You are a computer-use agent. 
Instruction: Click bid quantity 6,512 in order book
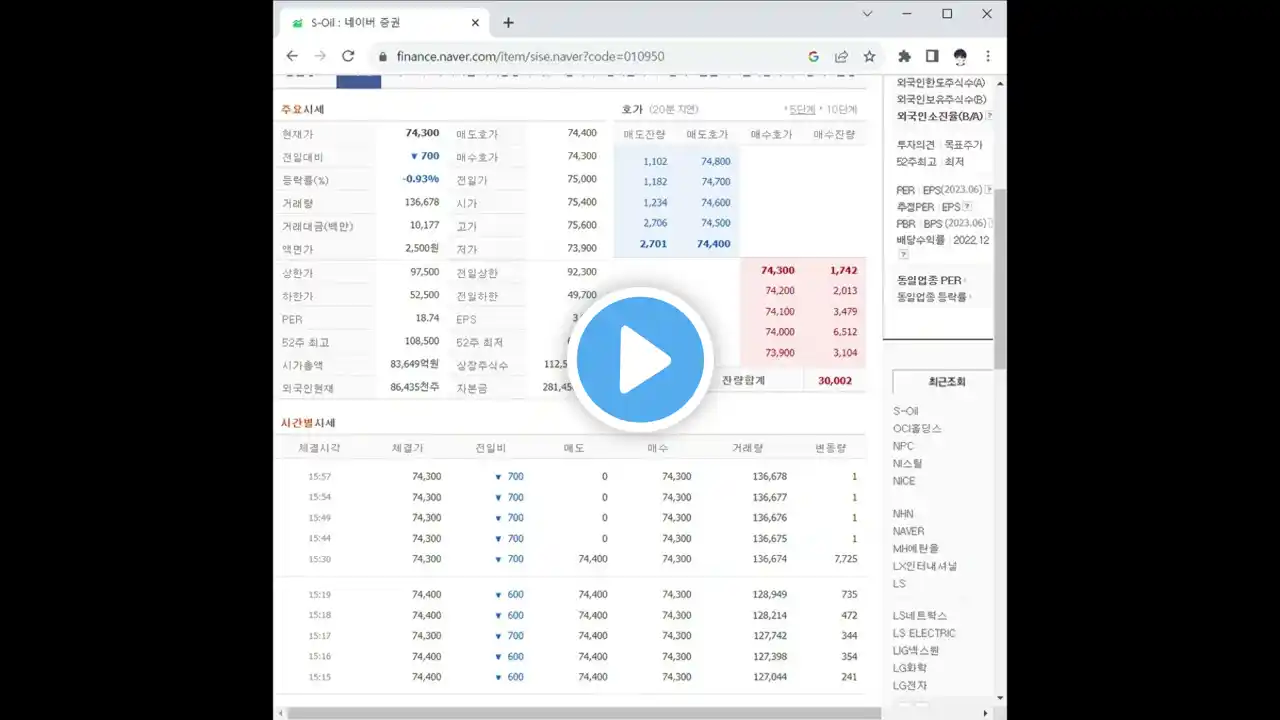tap(844, 332)
